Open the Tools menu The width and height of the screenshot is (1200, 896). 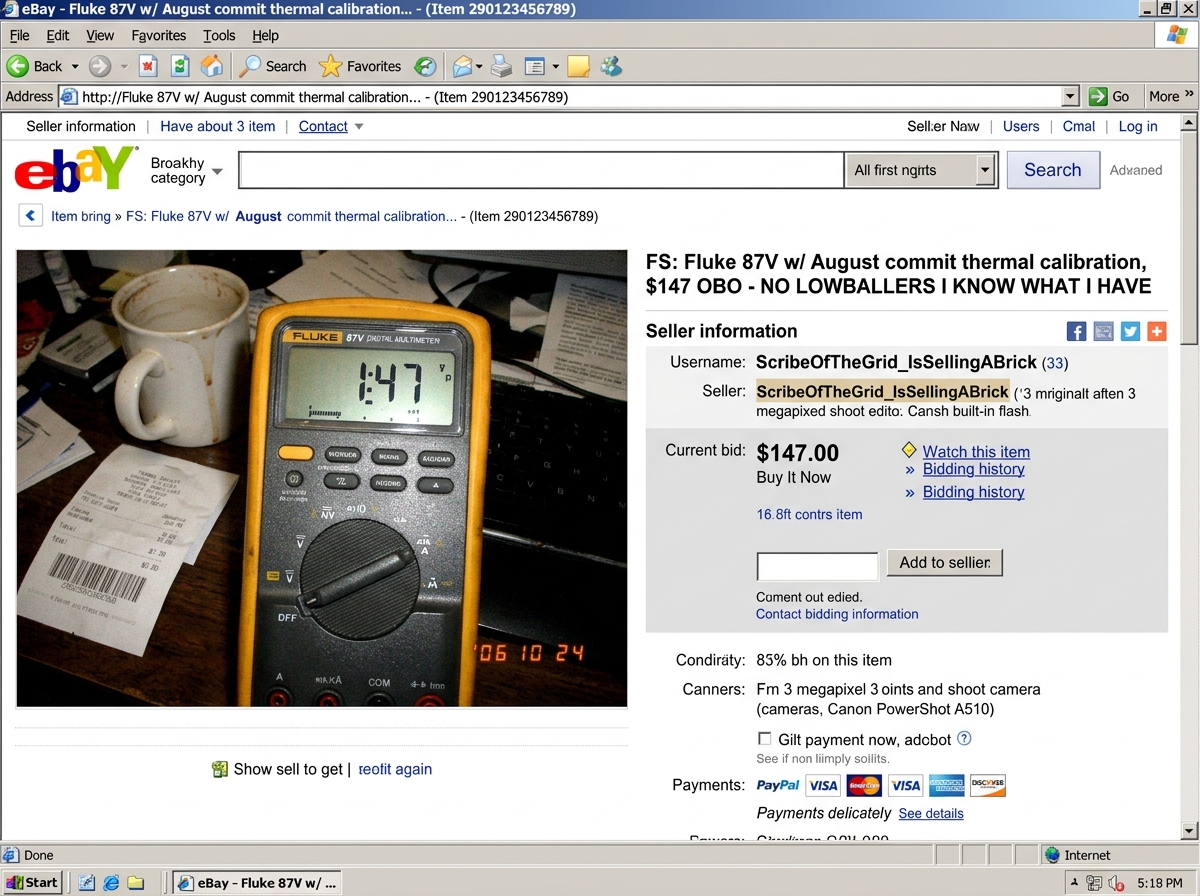[219, 35]
